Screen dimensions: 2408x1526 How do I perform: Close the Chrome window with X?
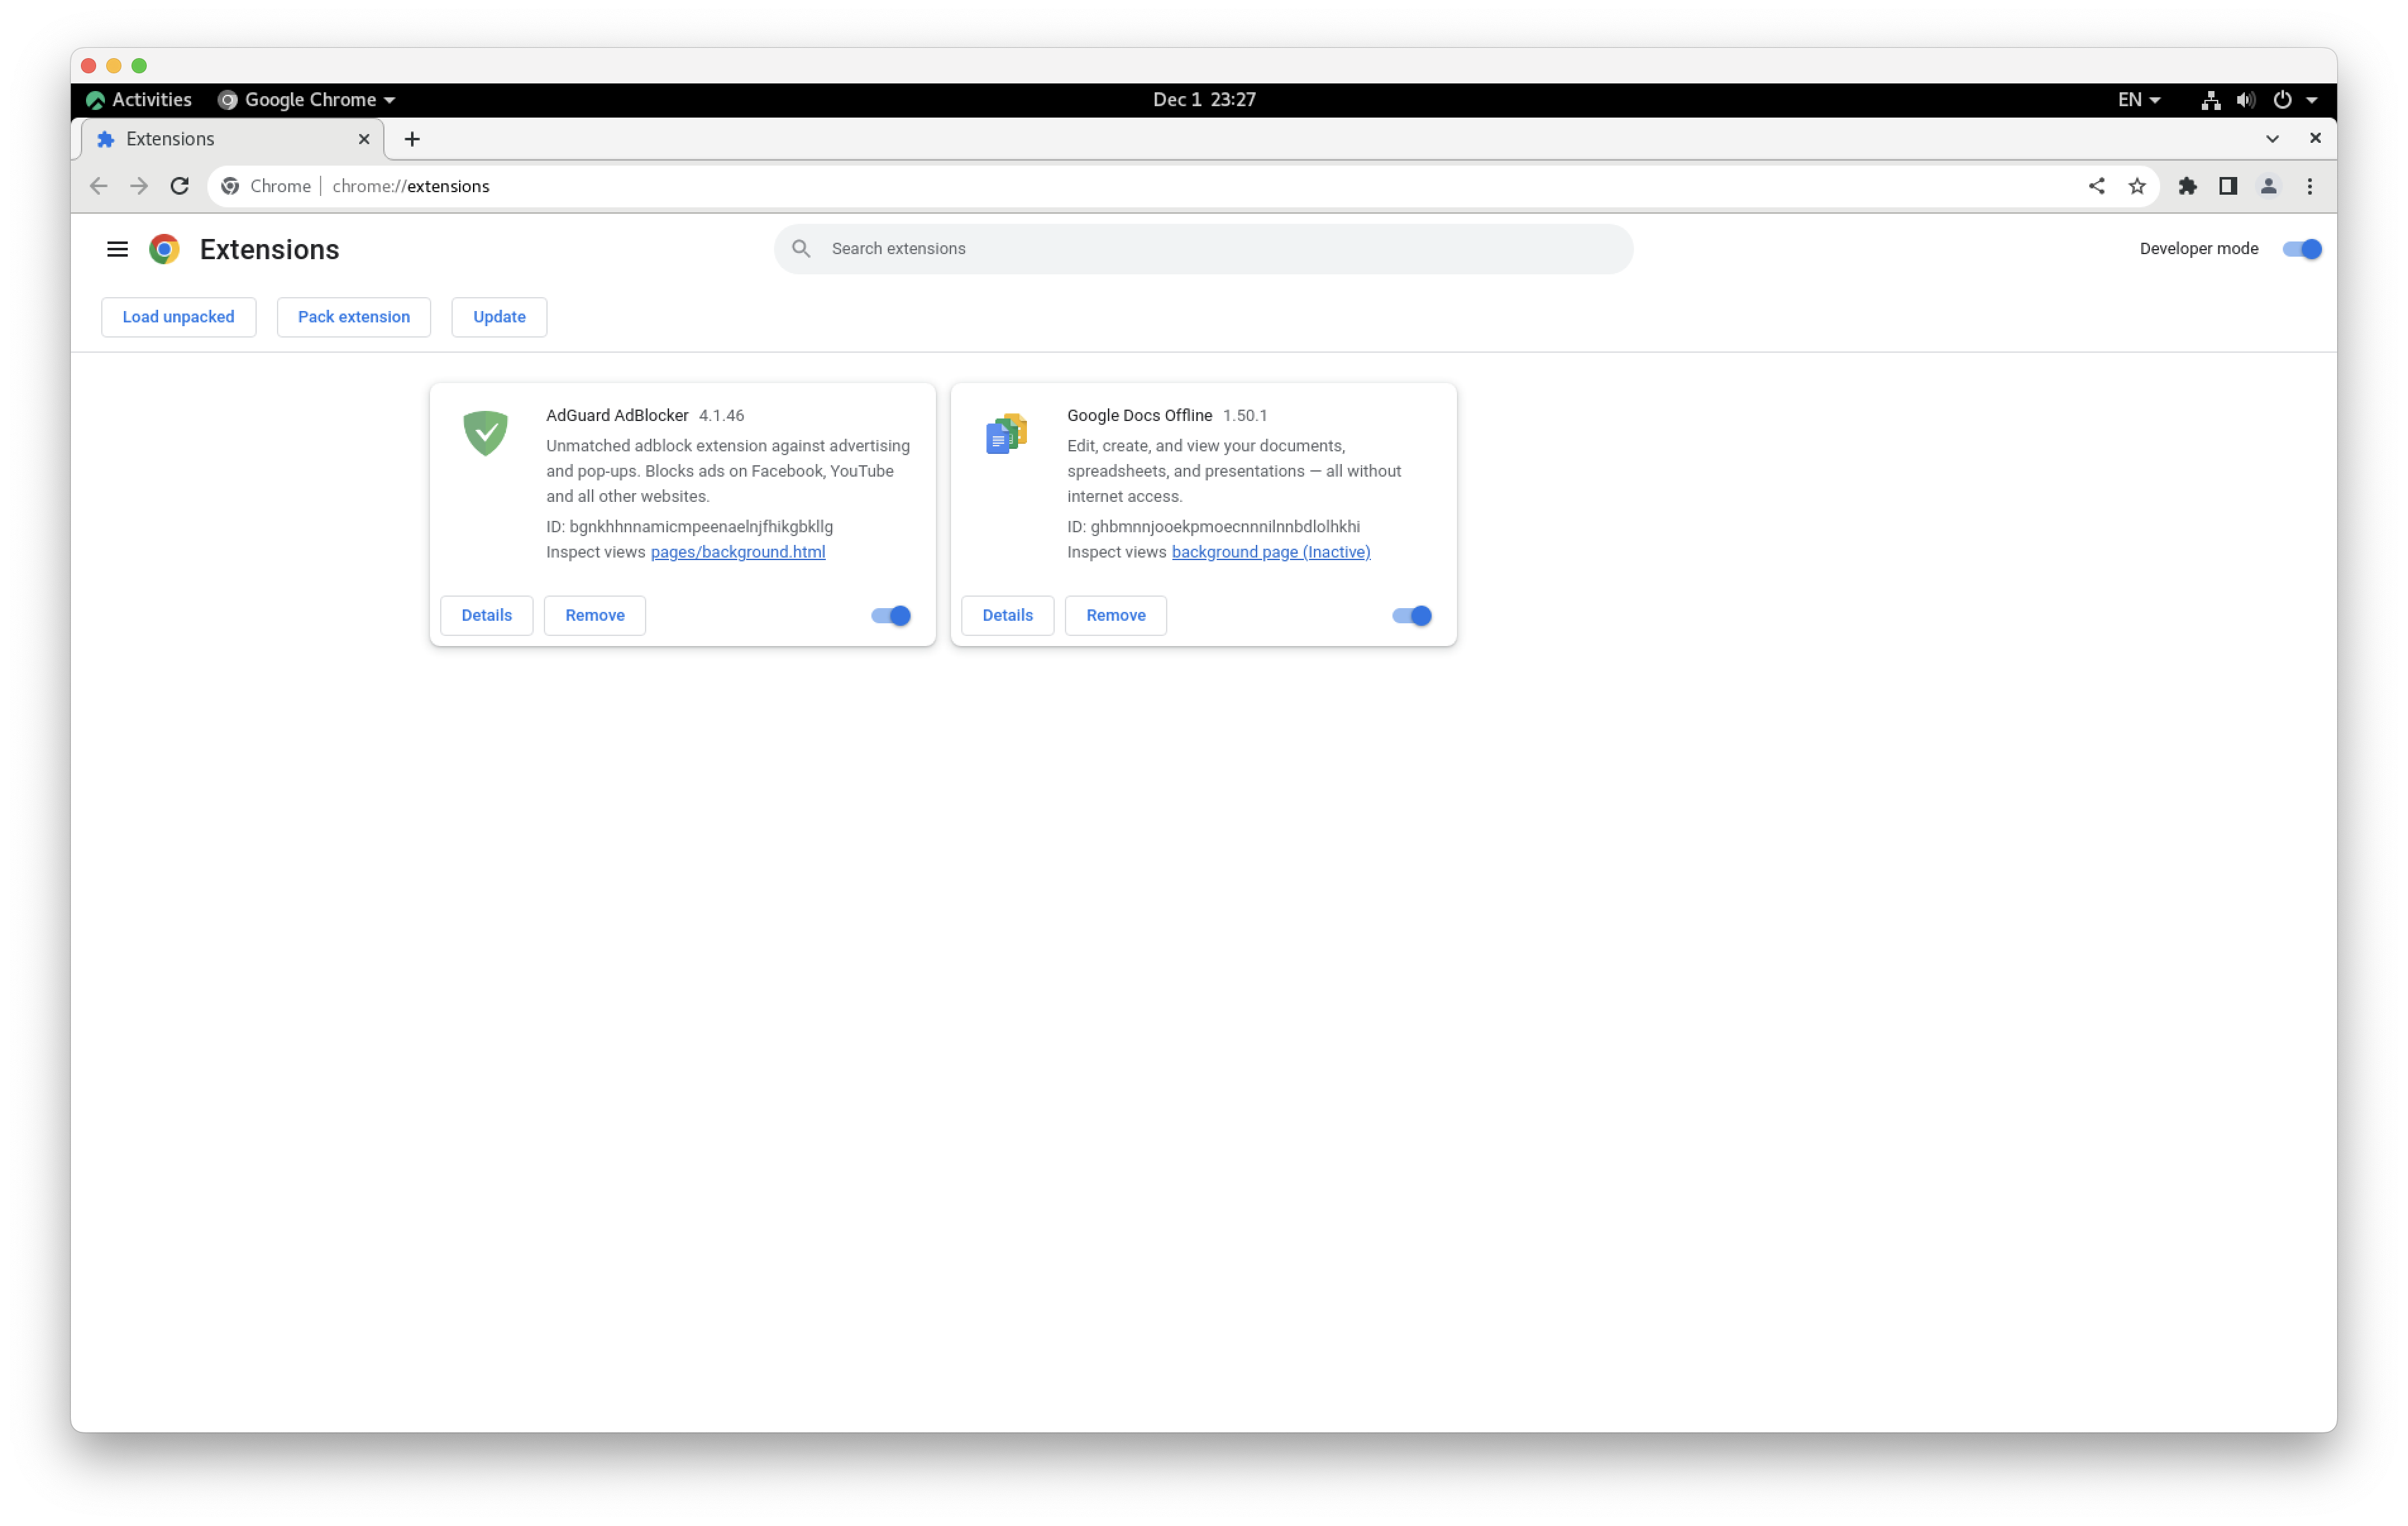[x=2315, y=138]
